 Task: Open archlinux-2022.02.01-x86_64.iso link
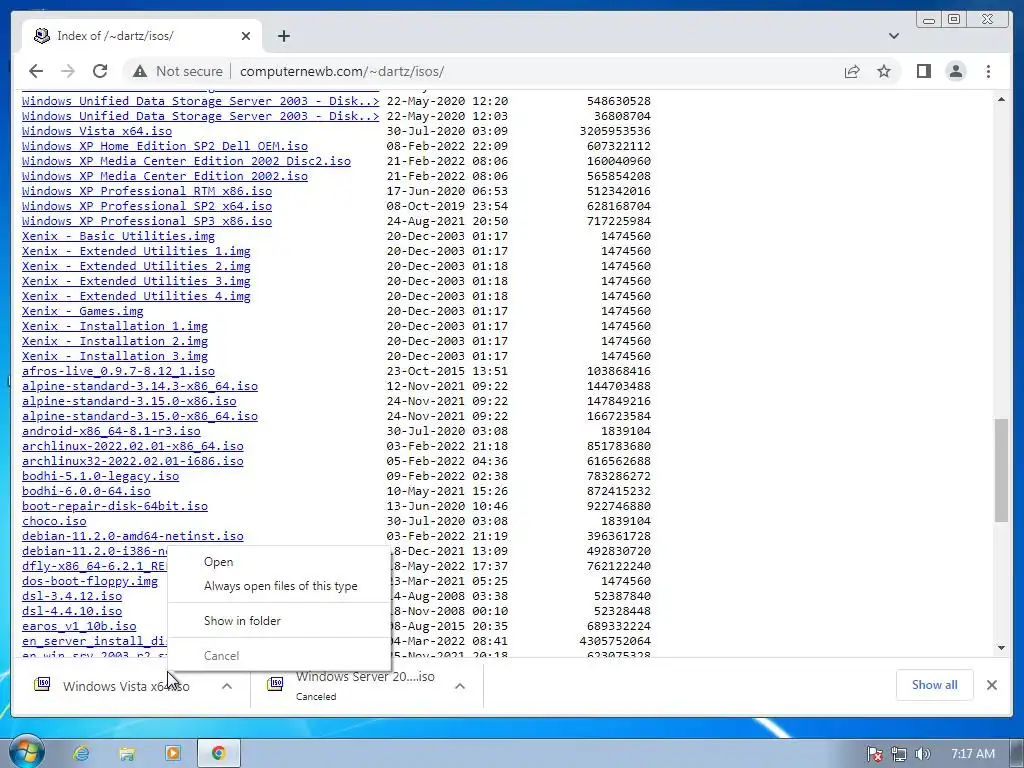(x=133, y=446)
